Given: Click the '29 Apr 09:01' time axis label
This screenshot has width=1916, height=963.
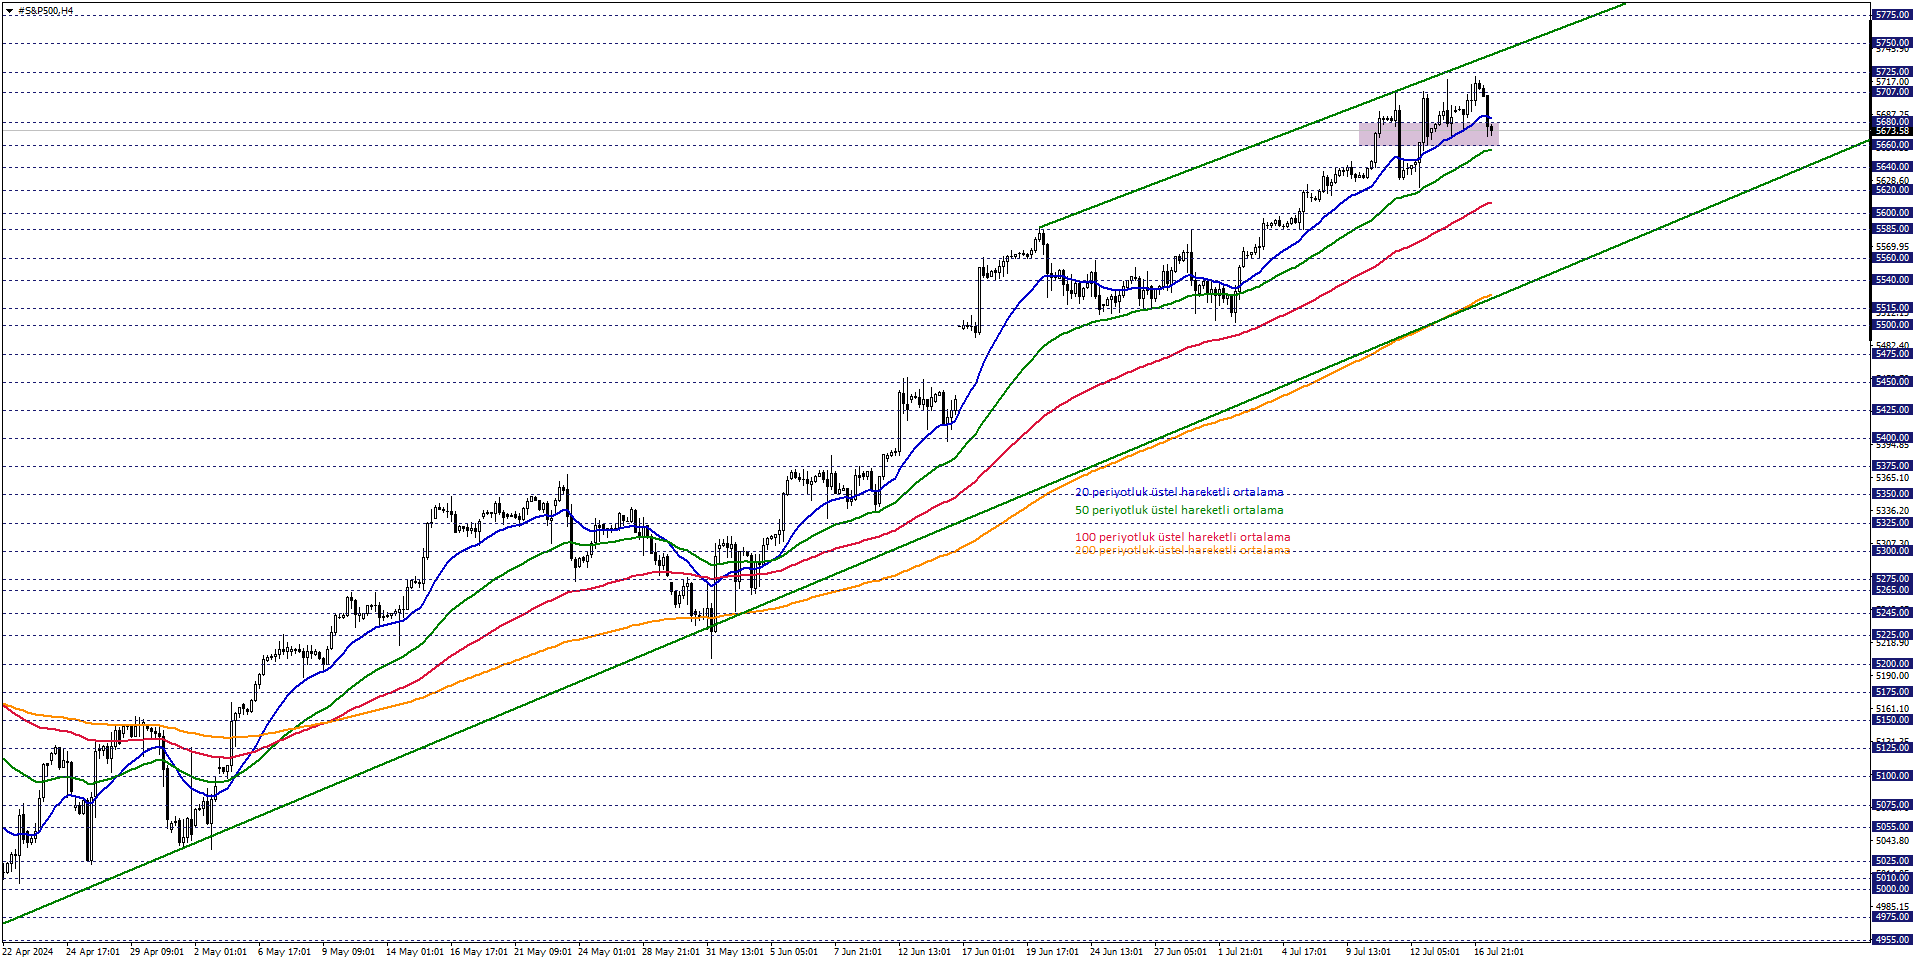Looking at the screenshot, I should [157, 952].
